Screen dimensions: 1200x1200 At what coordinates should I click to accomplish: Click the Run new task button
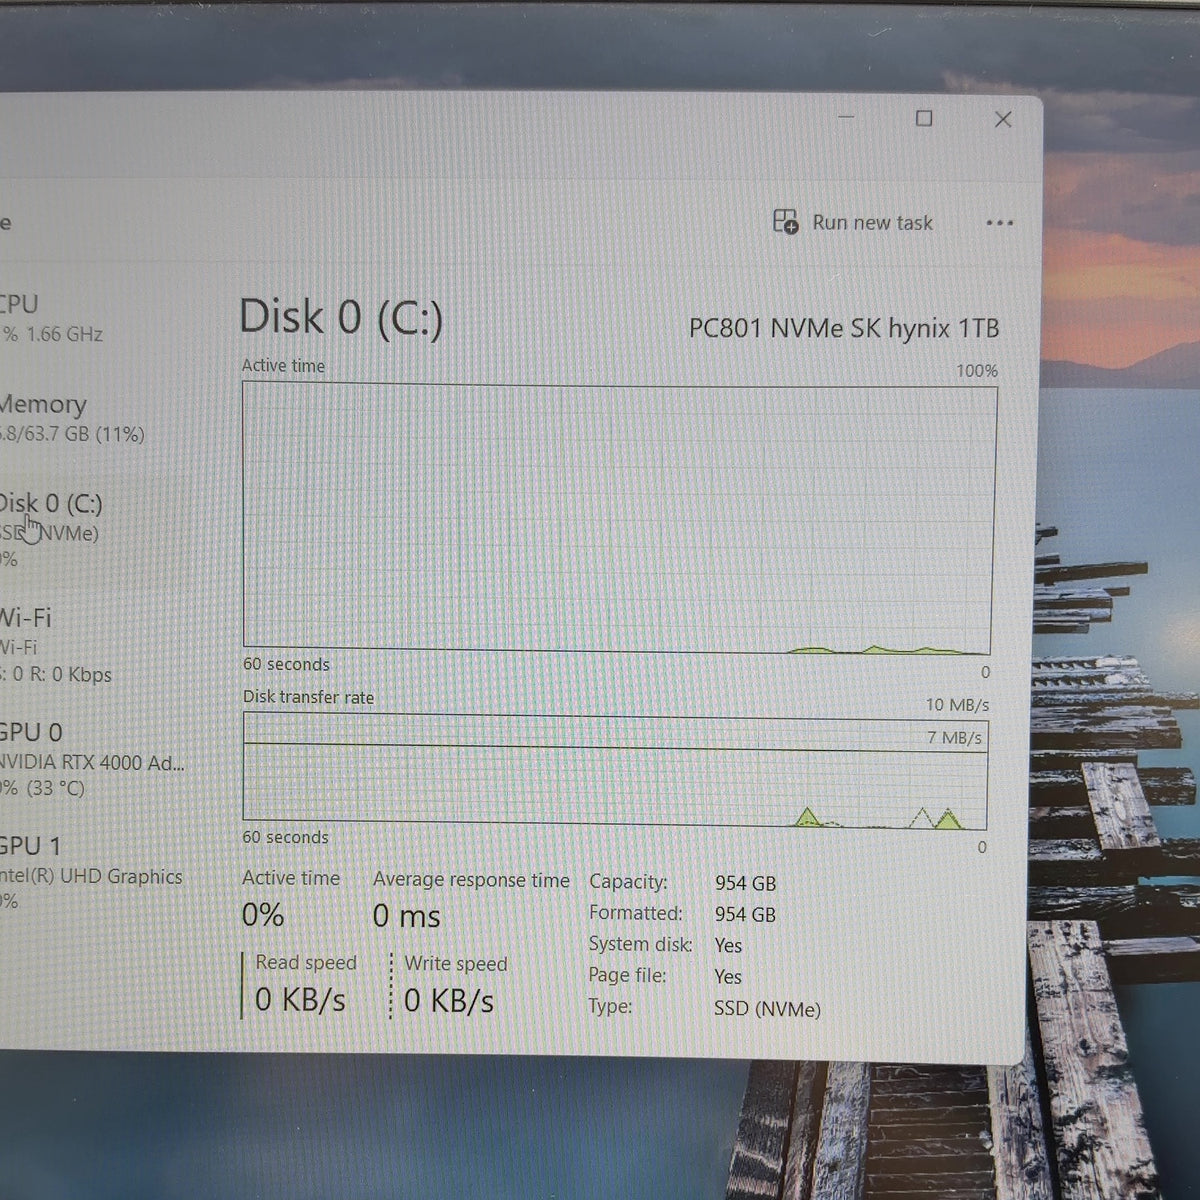853,222
